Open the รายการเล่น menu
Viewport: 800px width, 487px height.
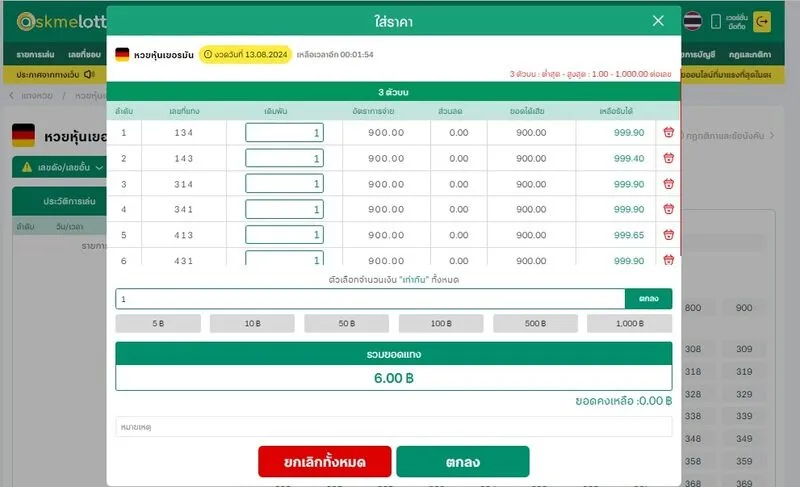[35, 55]
